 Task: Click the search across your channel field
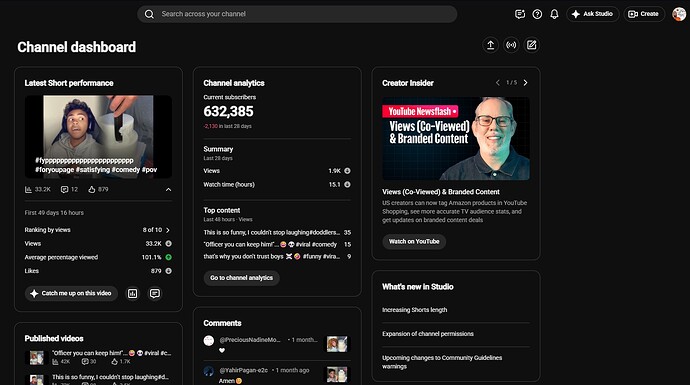pyautogui.click(x=297, y=14)
